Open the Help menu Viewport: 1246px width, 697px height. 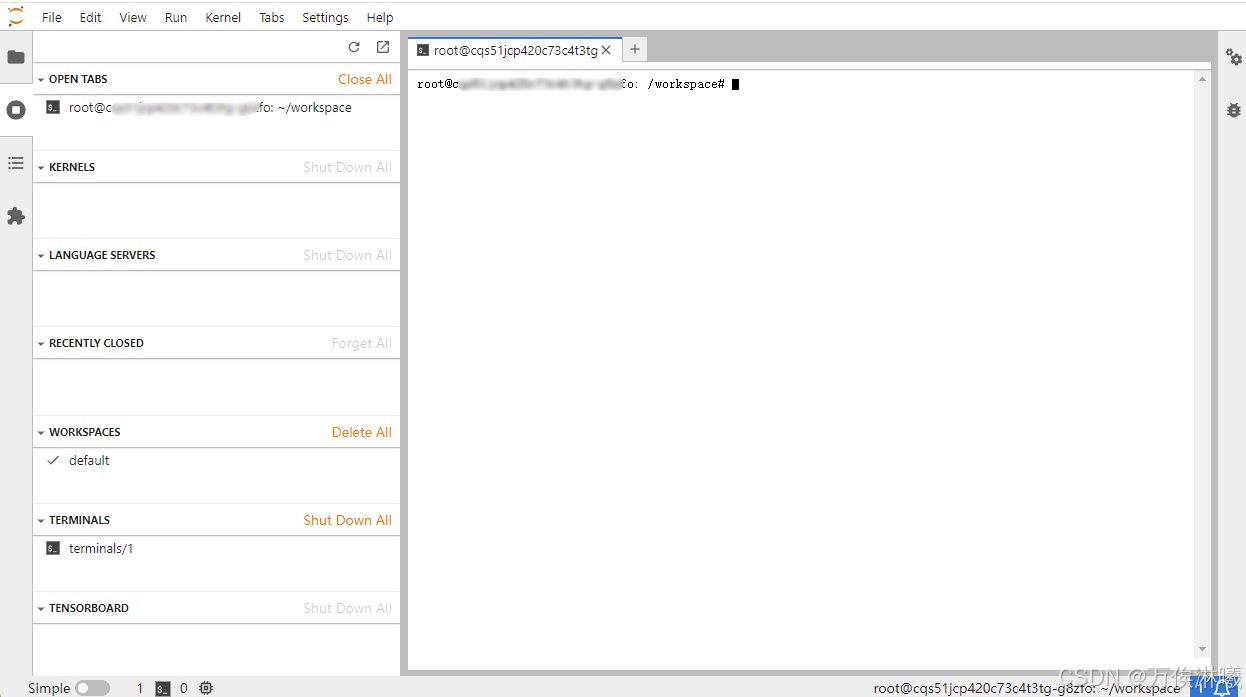(x=380, y=17)
